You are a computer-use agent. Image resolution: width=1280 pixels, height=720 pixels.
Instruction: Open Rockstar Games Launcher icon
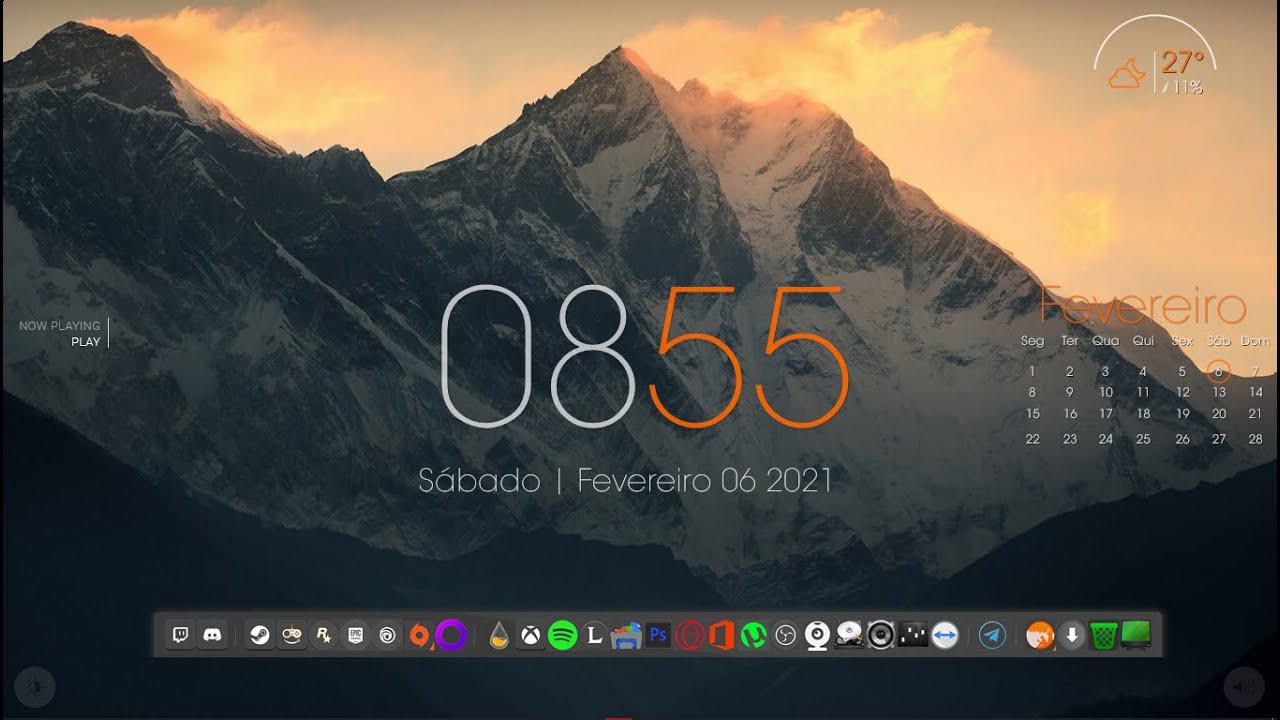[323, 635]
